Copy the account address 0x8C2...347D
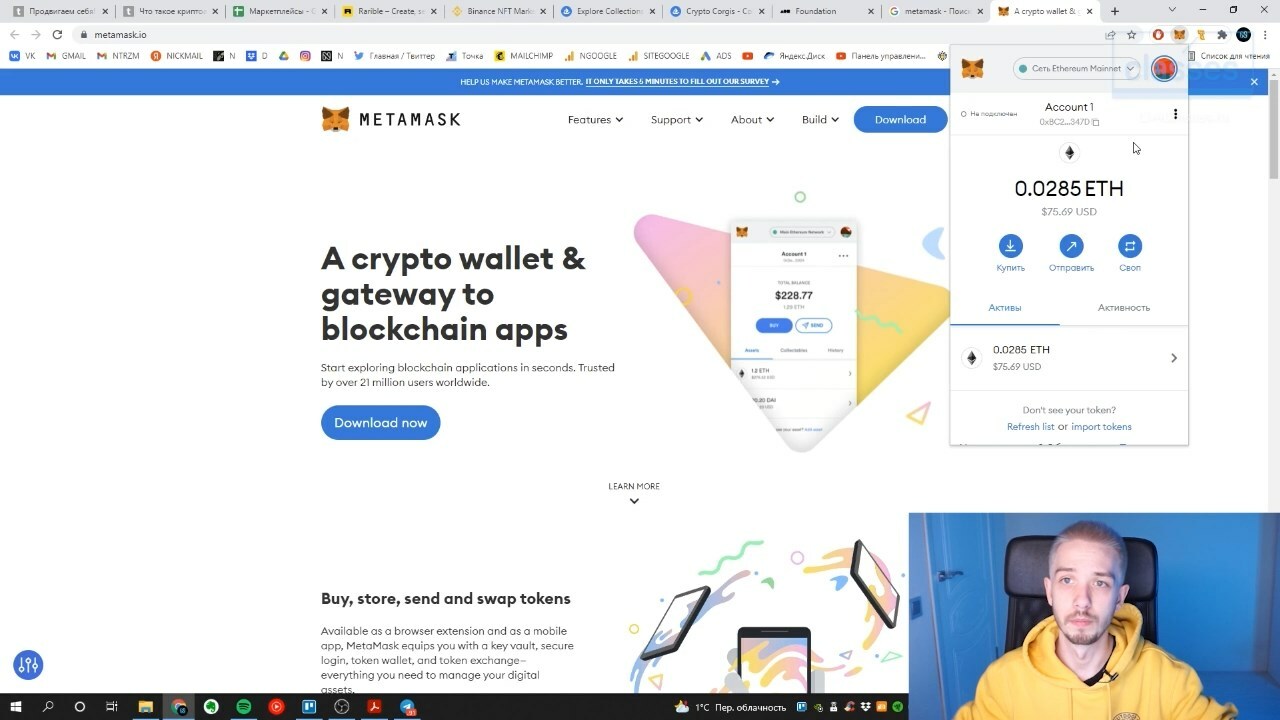The image size is (1280, 720). pos(1069,122)
